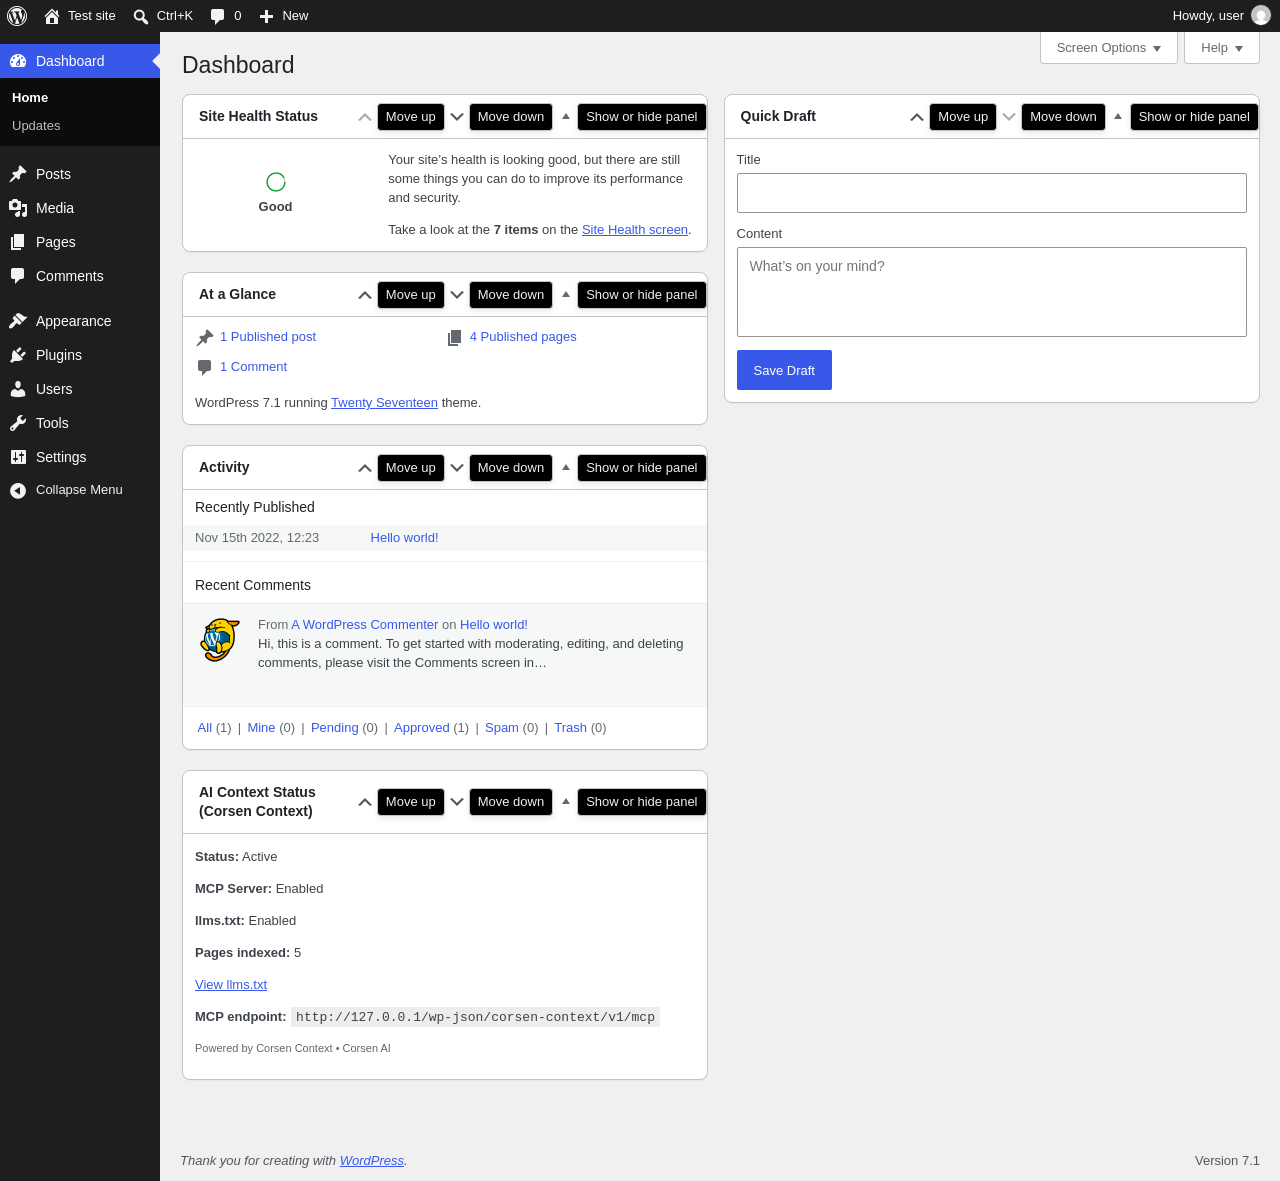Open the Test site home icon link

80,16
